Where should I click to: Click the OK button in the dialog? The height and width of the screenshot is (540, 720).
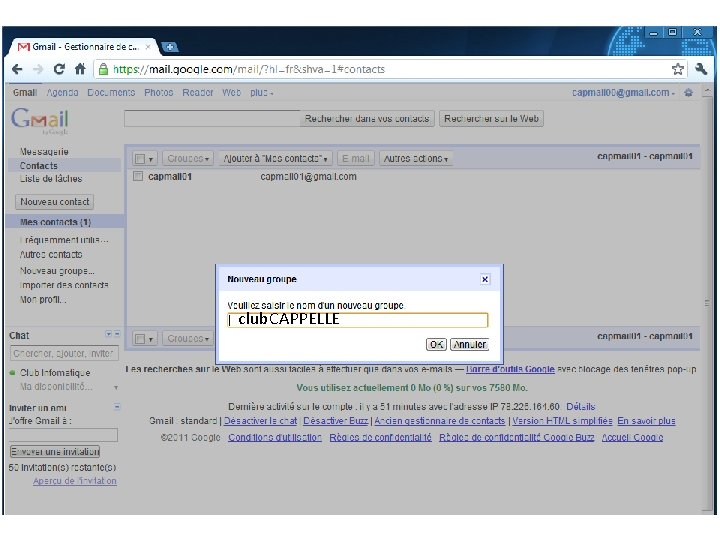(x=436, y=344)
